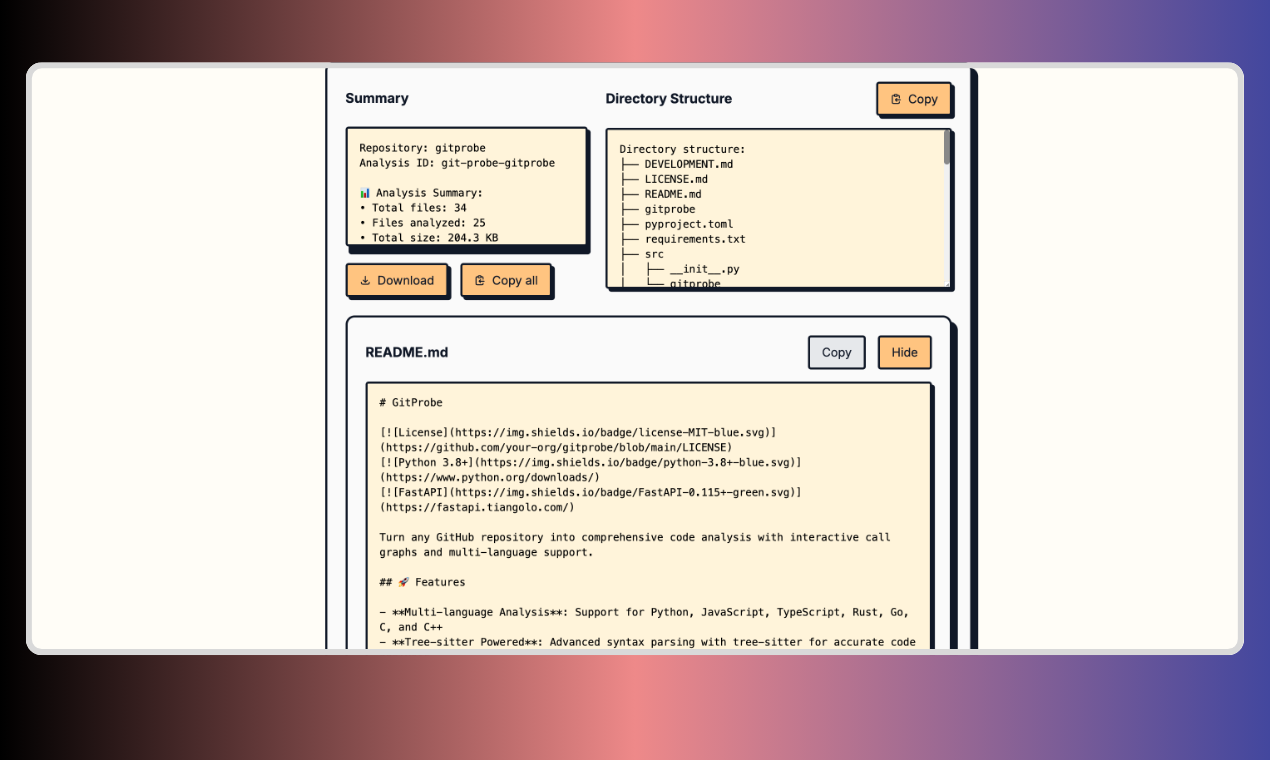Image resolution: width=1270 pixels, height=760 pixels.
Task: Click the download arrow icon
Action: pos(366,281)
